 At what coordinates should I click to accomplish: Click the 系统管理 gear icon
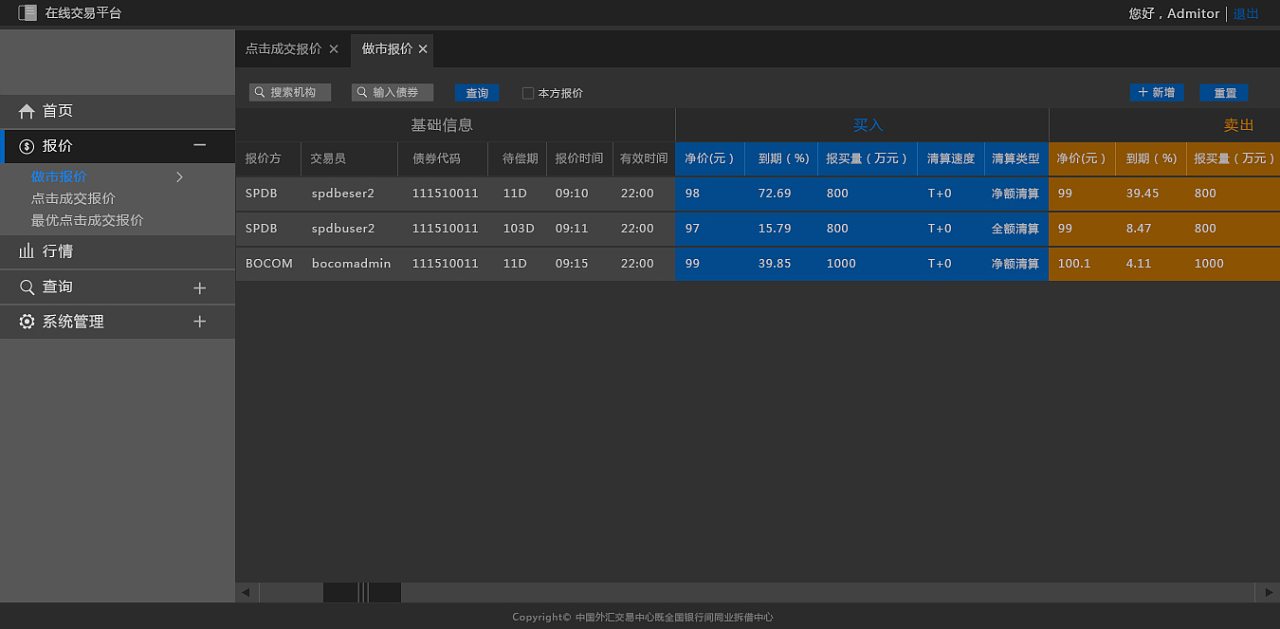click(x=27, y=322)
